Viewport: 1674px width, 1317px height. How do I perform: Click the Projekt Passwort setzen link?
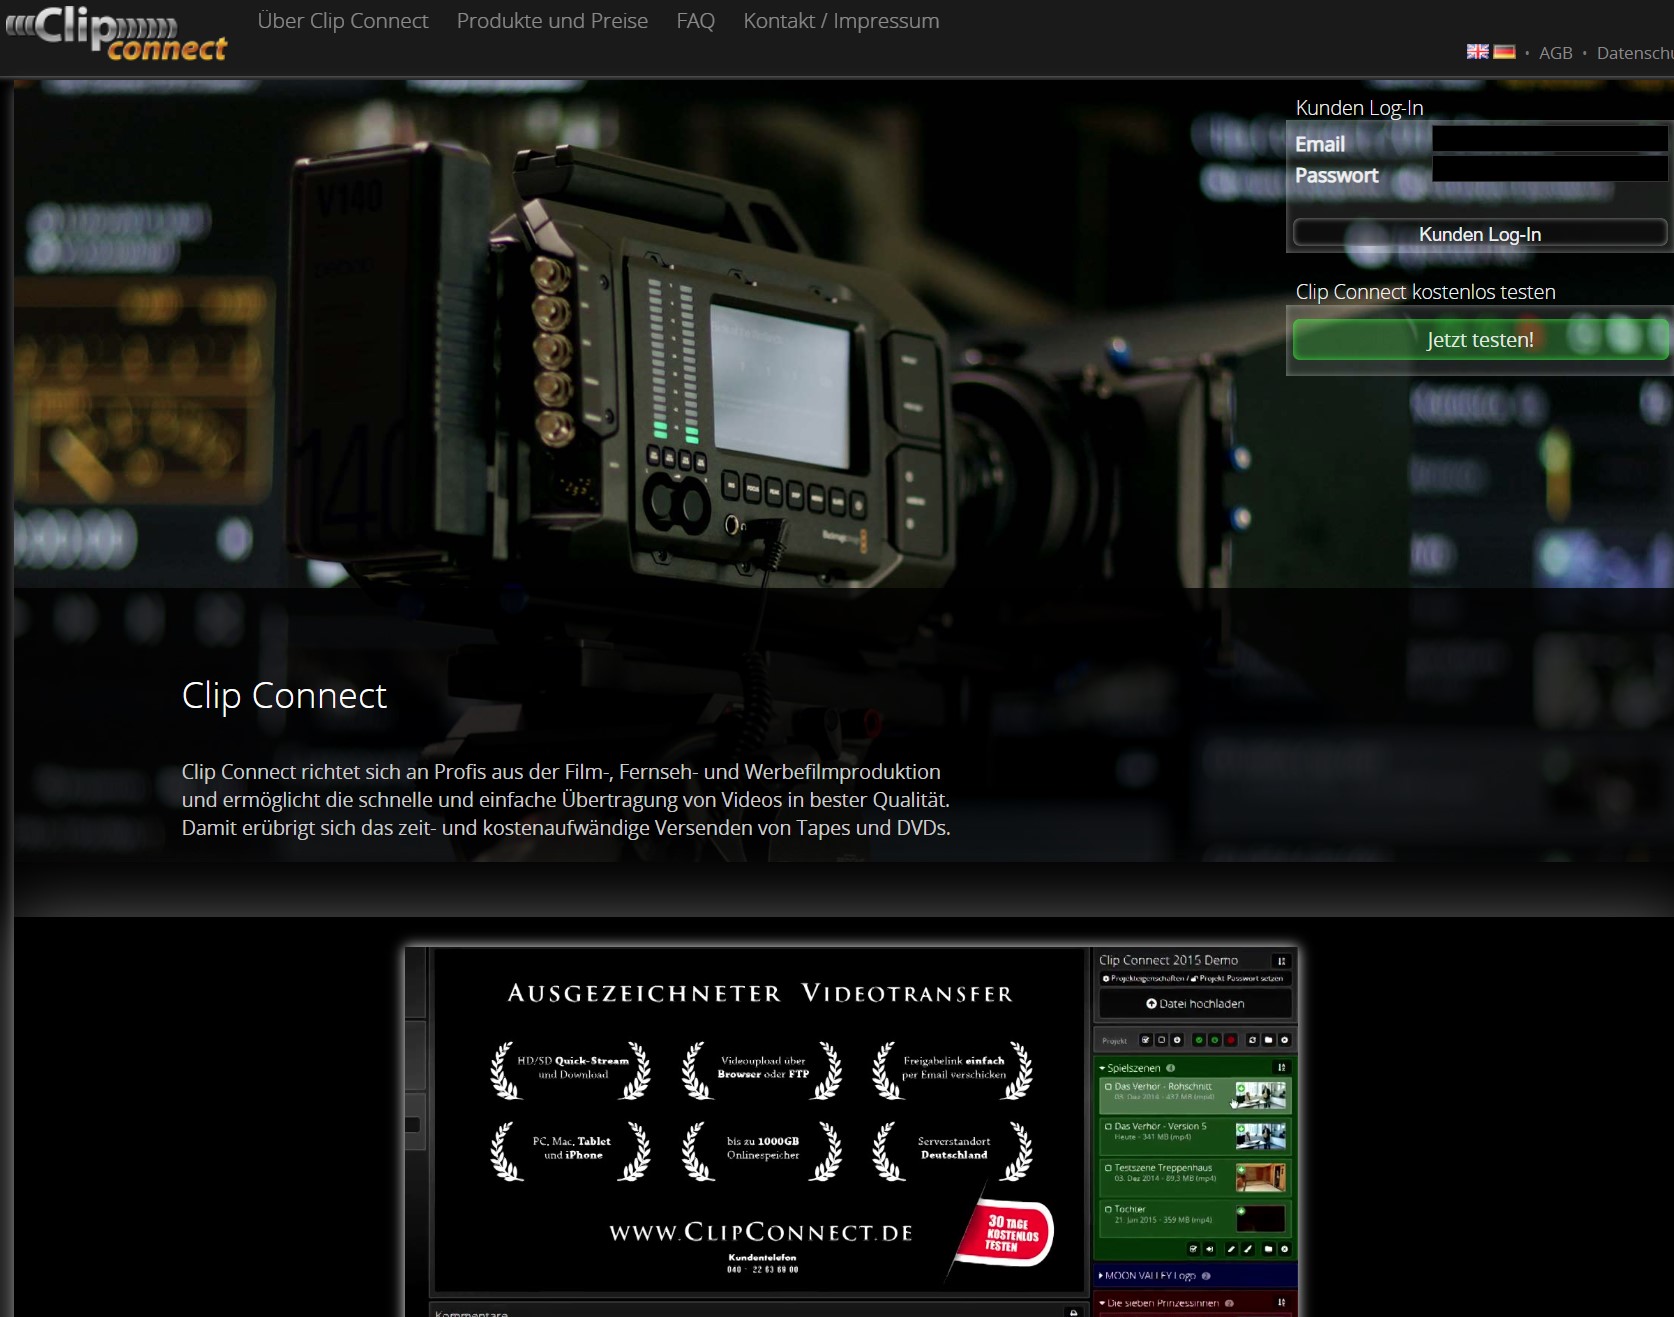[x=1237, y=978]
